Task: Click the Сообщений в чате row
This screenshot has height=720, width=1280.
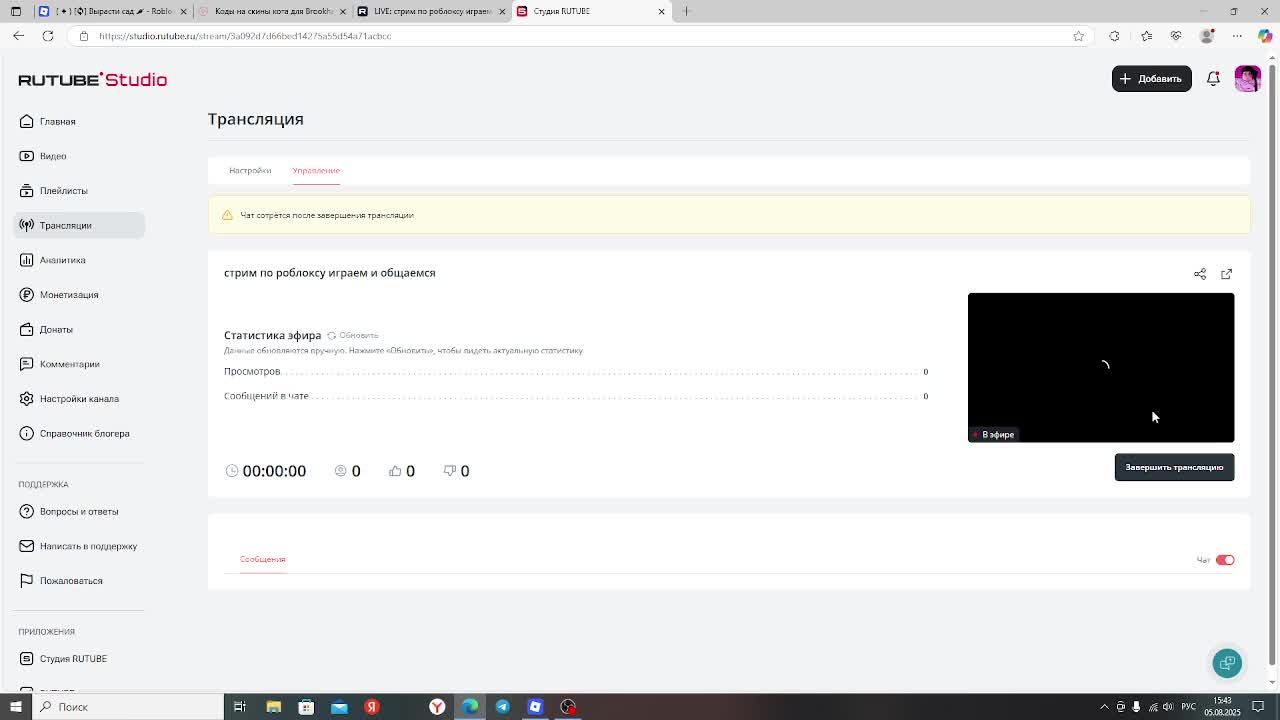Action: coord(576,396)
